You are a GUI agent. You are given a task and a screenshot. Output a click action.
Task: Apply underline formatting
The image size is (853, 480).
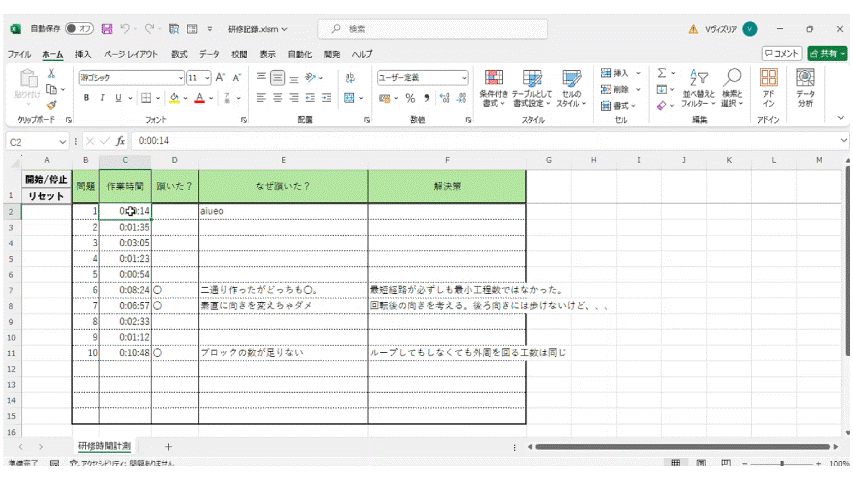(x=118, y=98)
